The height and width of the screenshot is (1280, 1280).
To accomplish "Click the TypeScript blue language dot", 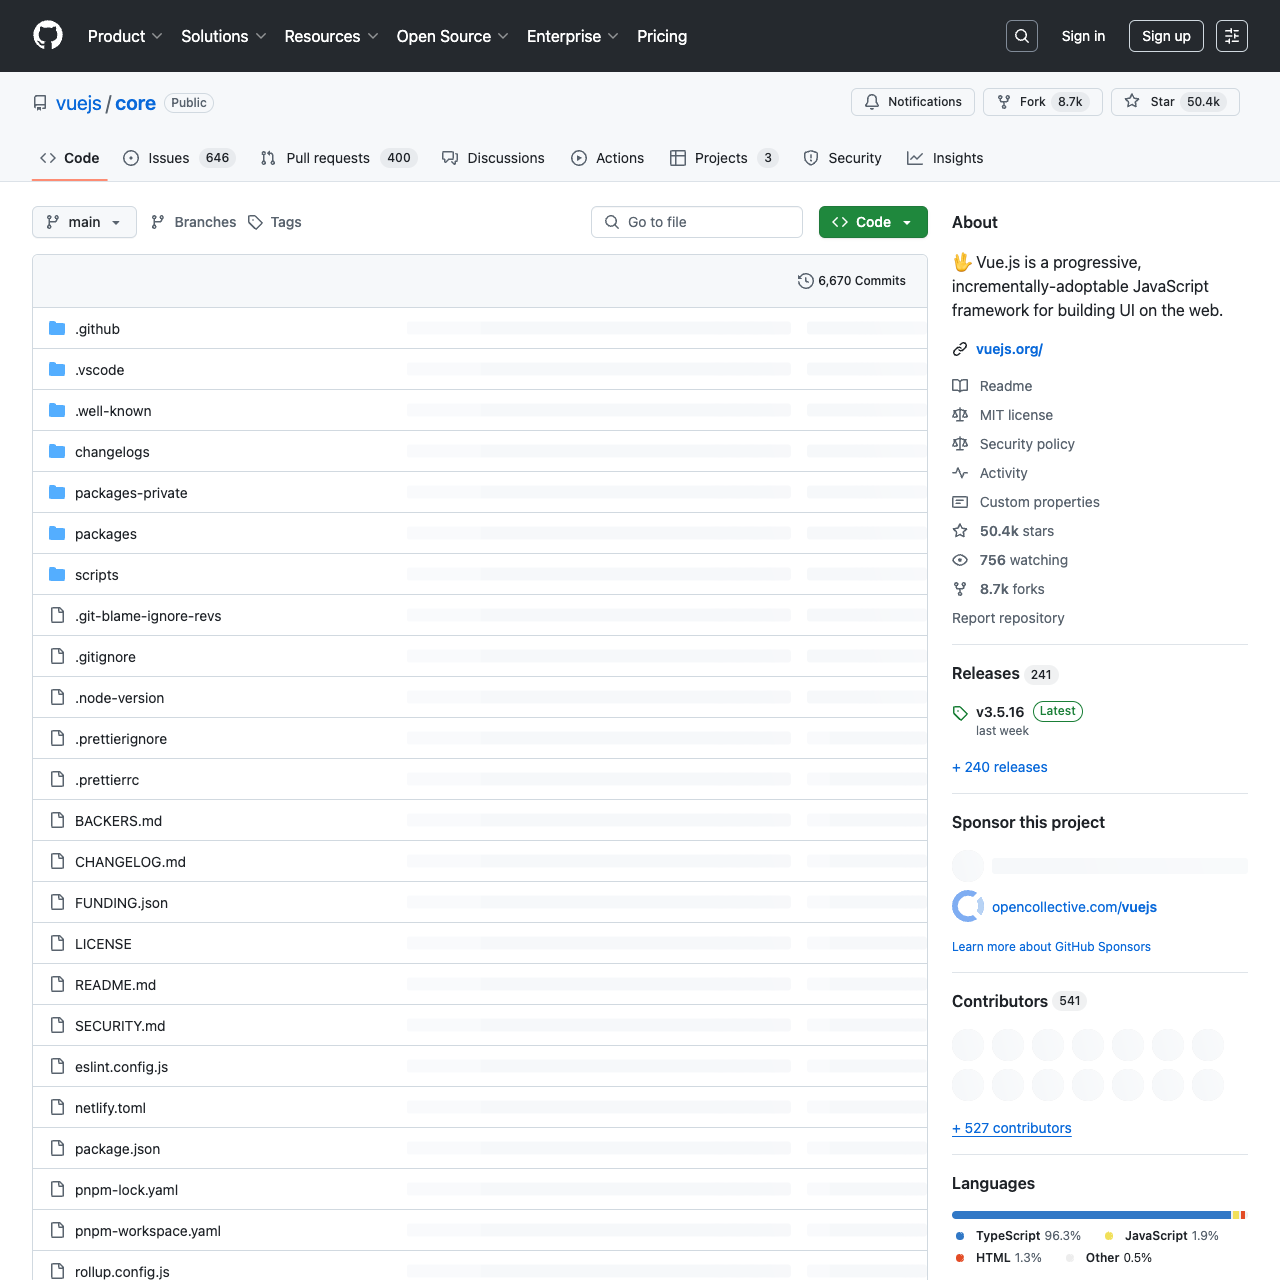I will click(960, 1236).
